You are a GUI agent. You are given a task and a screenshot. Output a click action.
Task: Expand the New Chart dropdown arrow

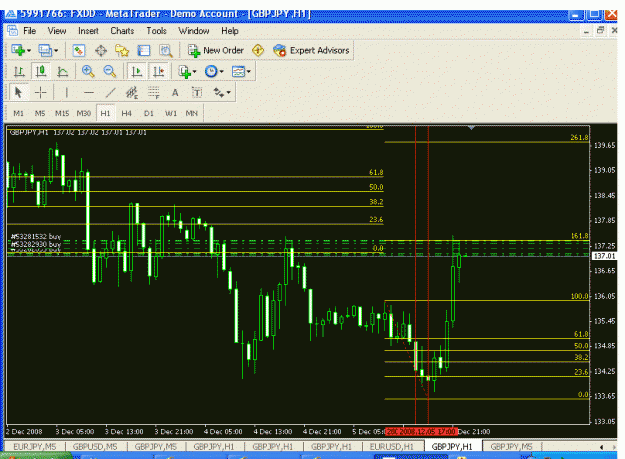29,51
